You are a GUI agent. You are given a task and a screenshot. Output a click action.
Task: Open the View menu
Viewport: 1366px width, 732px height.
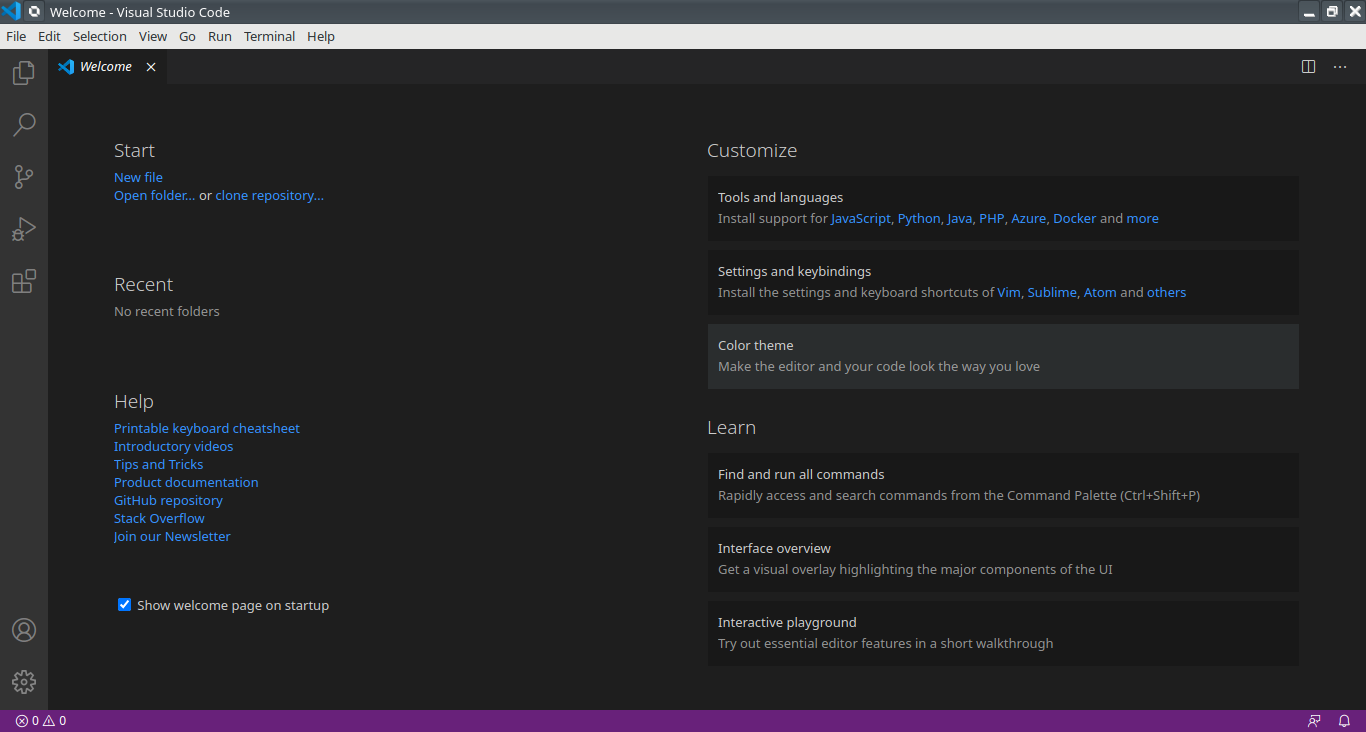(x=153, y=36)
